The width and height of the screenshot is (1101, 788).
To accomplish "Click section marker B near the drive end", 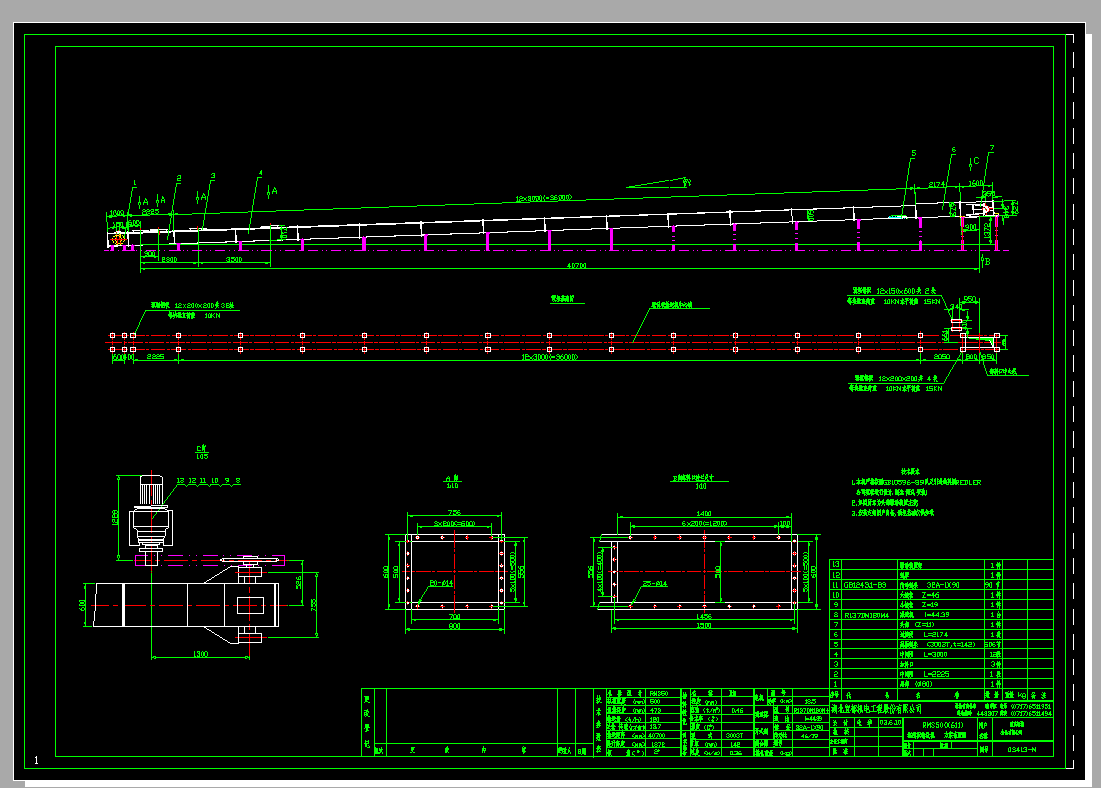I will tap(987, 261).
